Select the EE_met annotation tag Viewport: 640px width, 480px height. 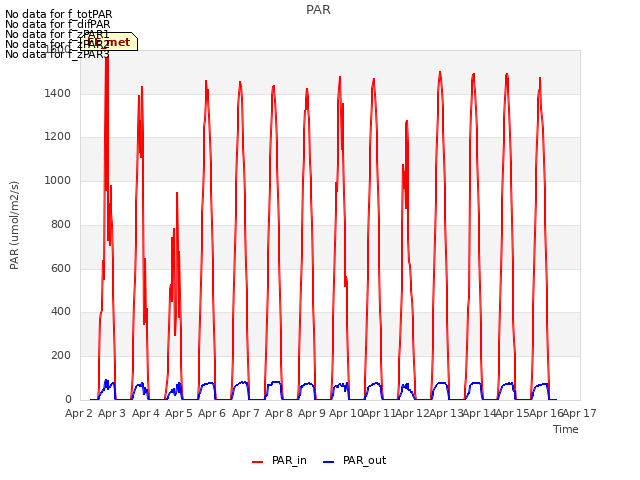(109, 42)
